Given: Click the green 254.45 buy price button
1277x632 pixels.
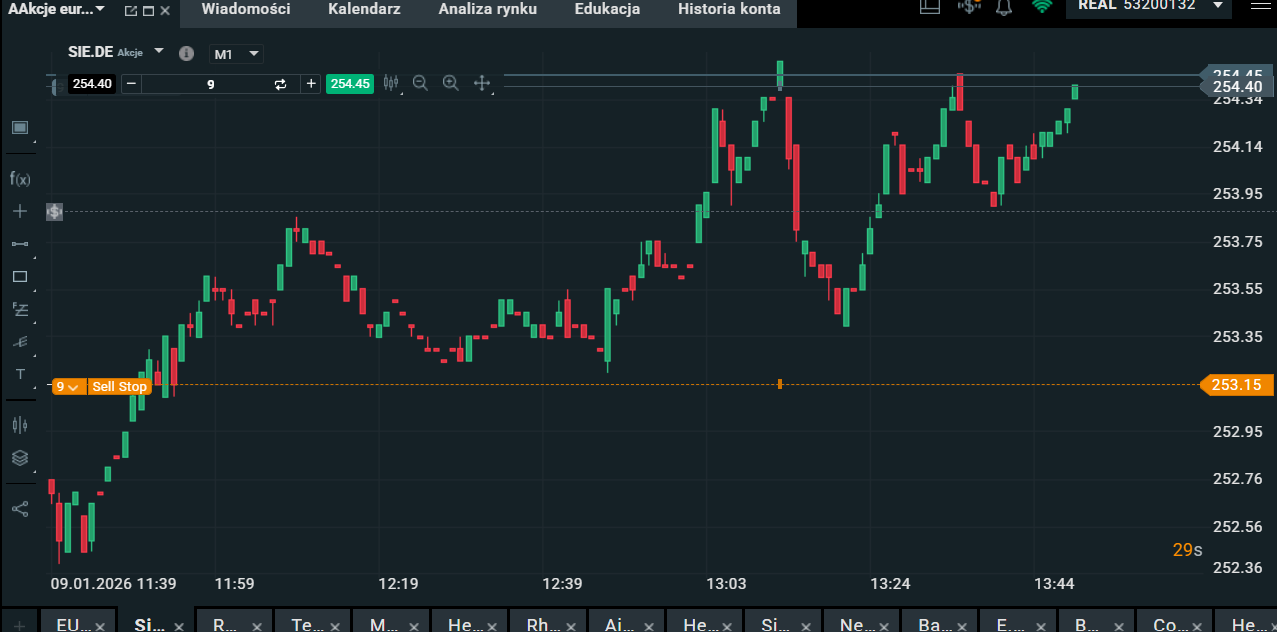Looking at the screenshot, I should 350,84.
